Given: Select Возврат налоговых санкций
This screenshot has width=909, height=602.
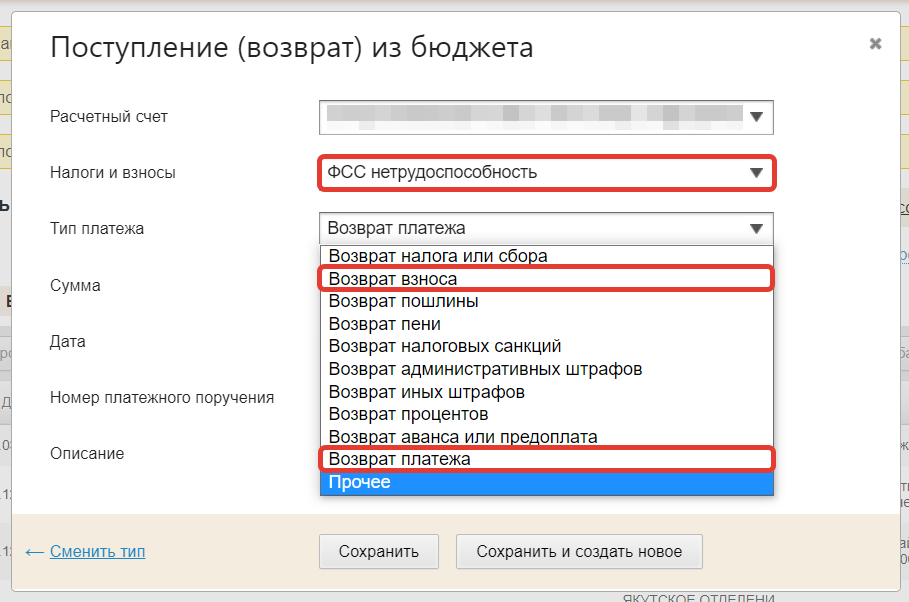Looking at the screenshot, I should point(445,346).
